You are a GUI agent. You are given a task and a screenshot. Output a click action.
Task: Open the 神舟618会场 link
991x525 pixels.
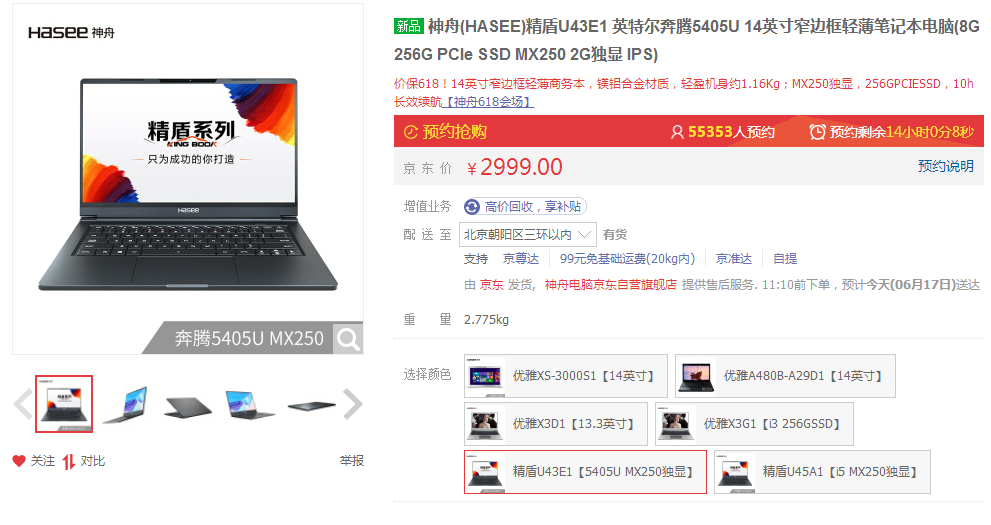pyautogui.click(x=490, y=102)
